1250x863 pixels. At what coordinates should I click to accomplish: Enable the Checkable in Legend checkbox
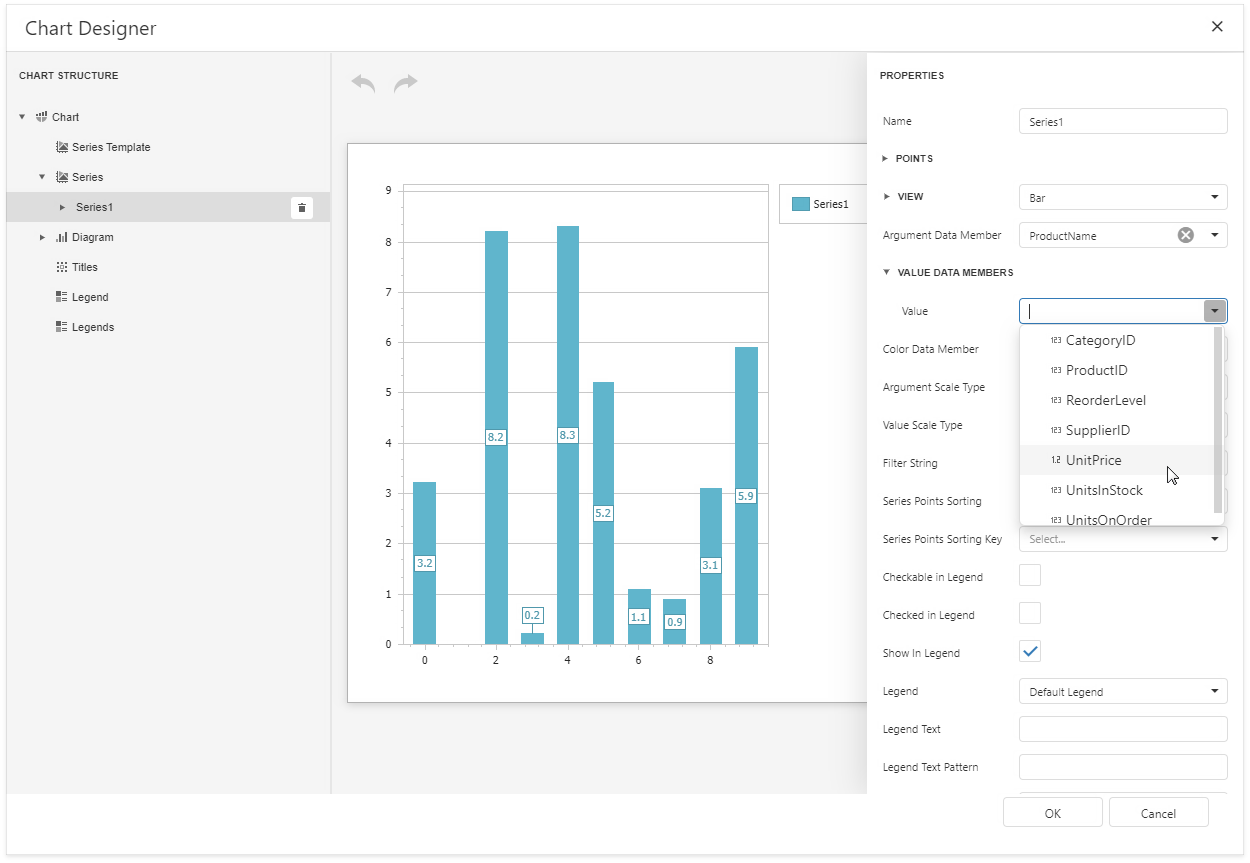[1029, 576]
